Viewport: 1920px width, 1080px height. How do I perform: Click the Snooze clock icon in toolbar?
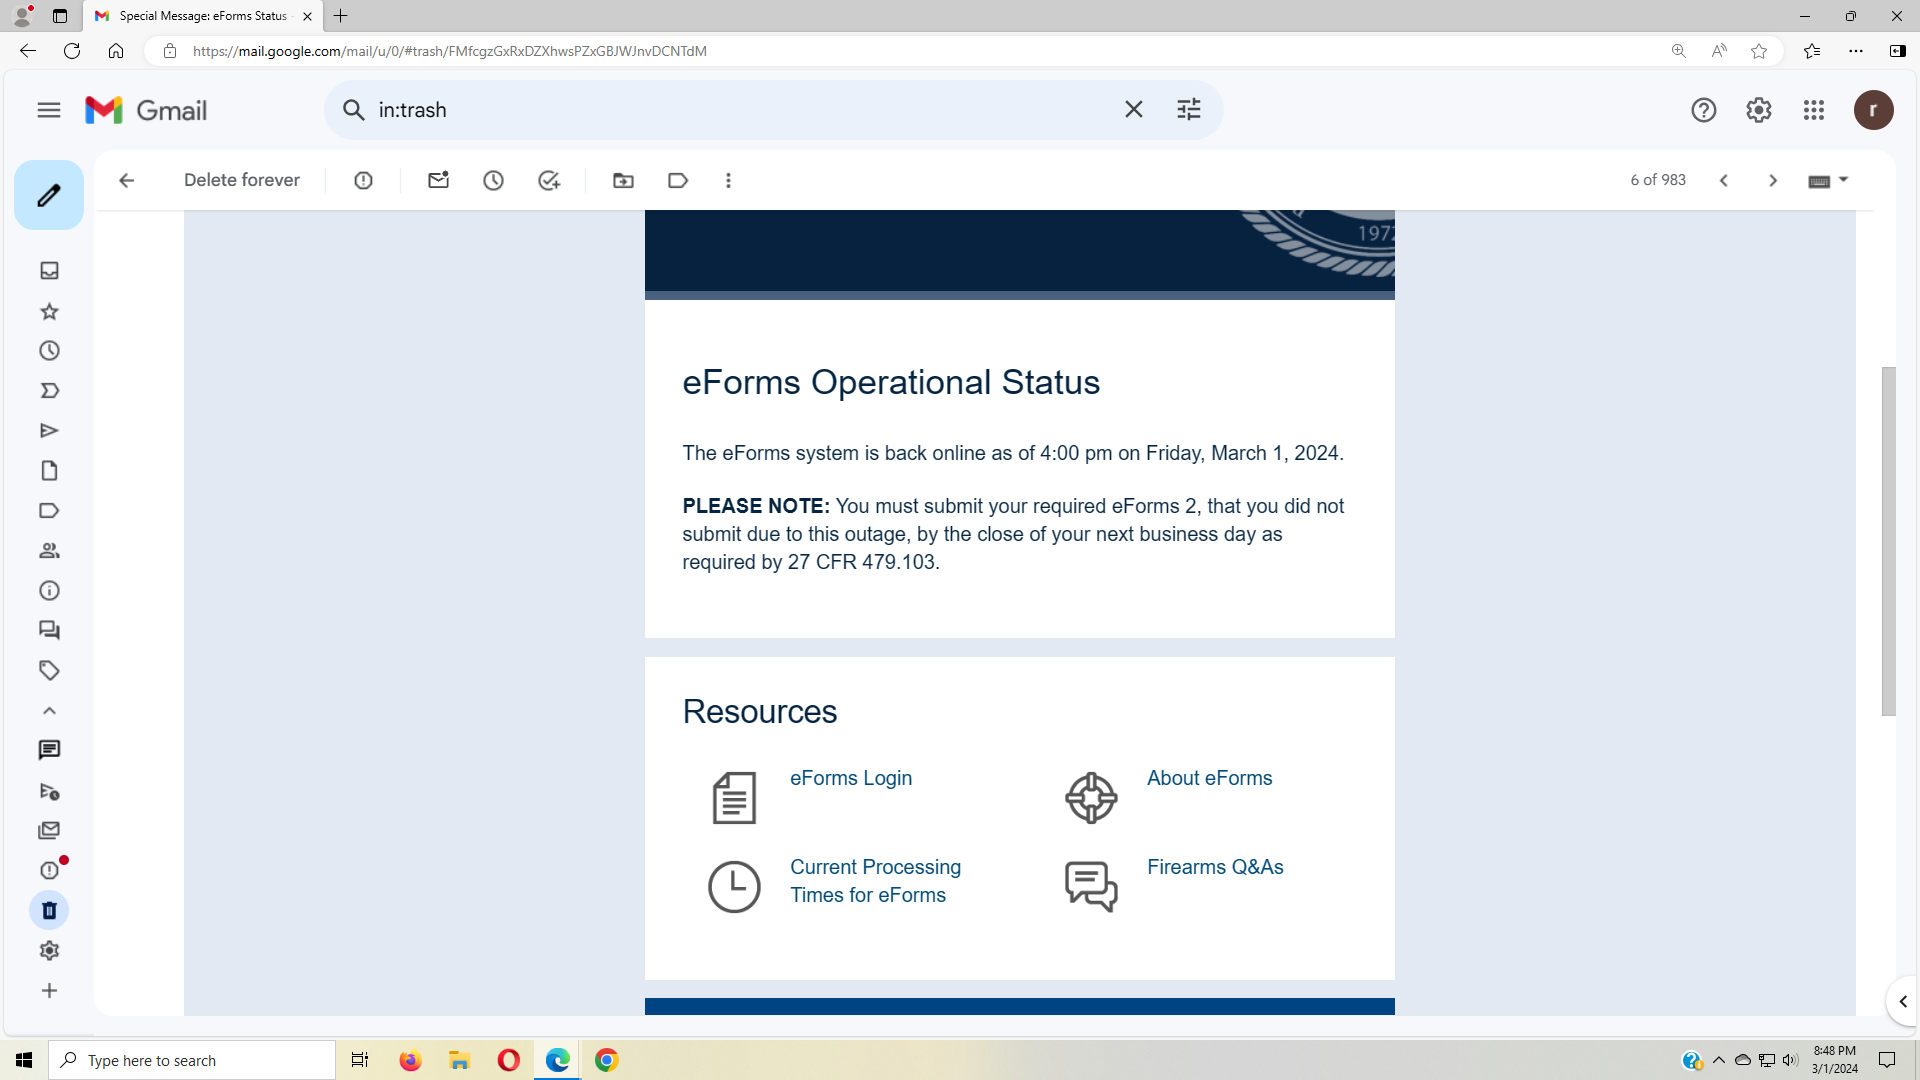(x=493, y=181)
